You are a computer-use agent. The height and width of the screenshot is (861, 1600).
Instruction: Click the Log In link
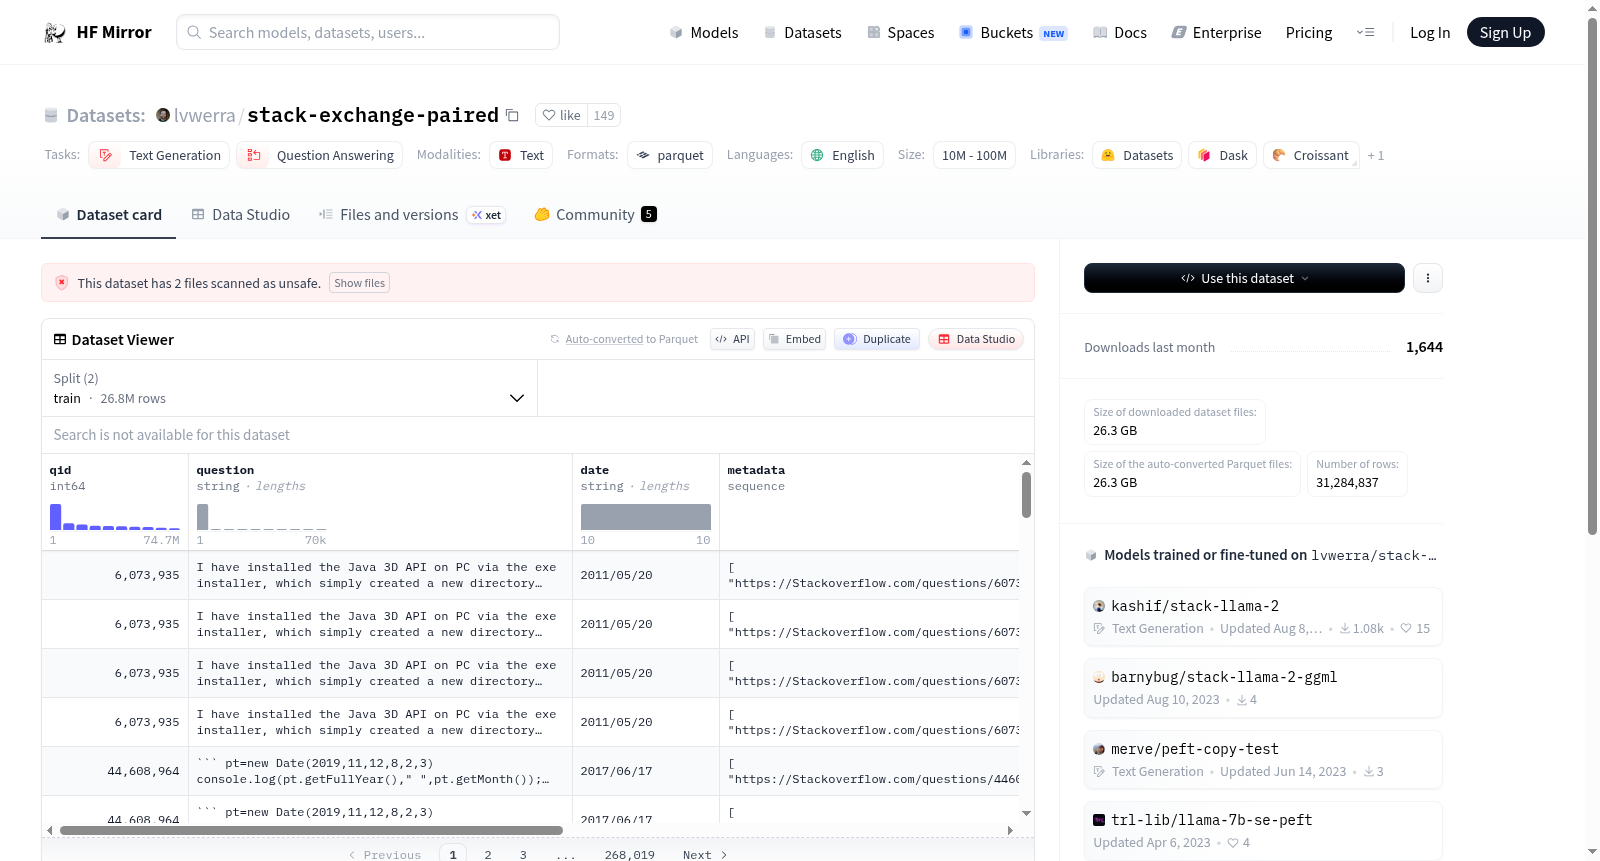1430,32
